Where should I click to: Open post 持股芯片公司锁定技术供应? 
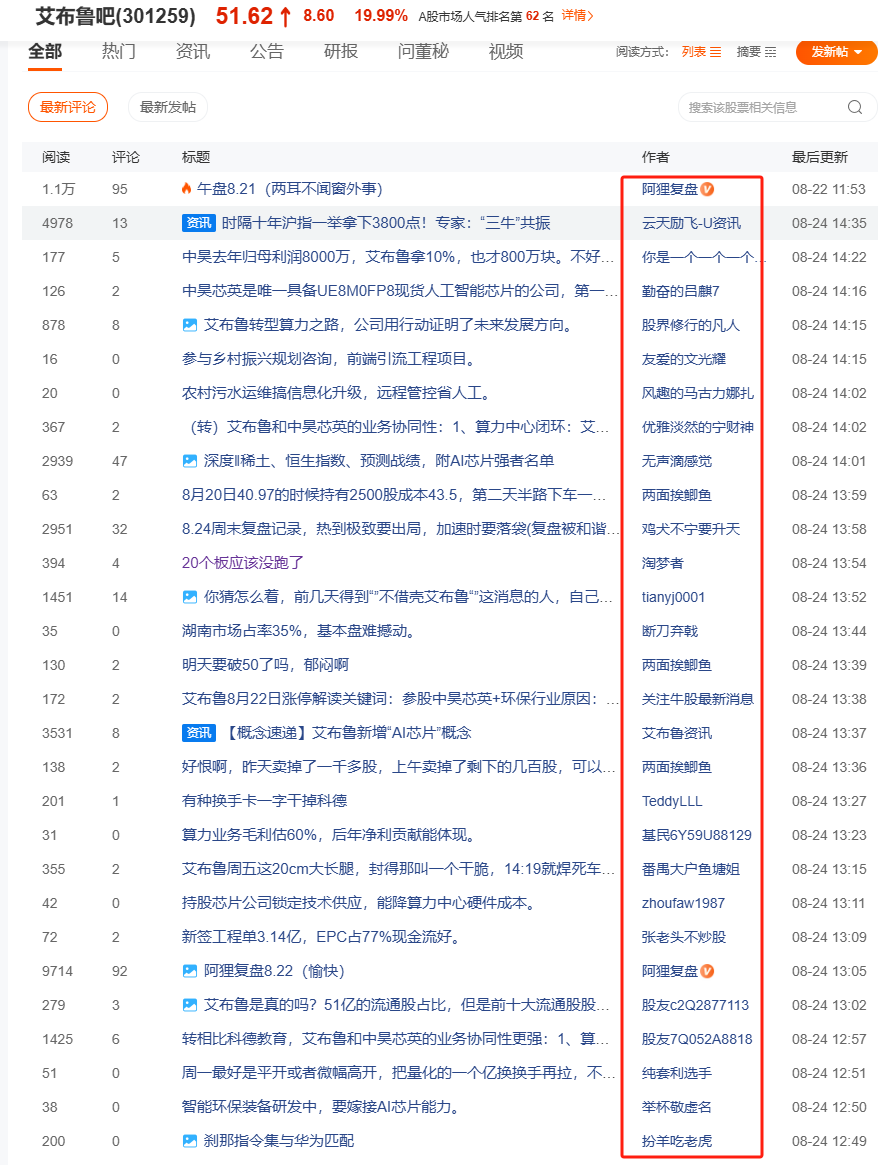[359, 903]
